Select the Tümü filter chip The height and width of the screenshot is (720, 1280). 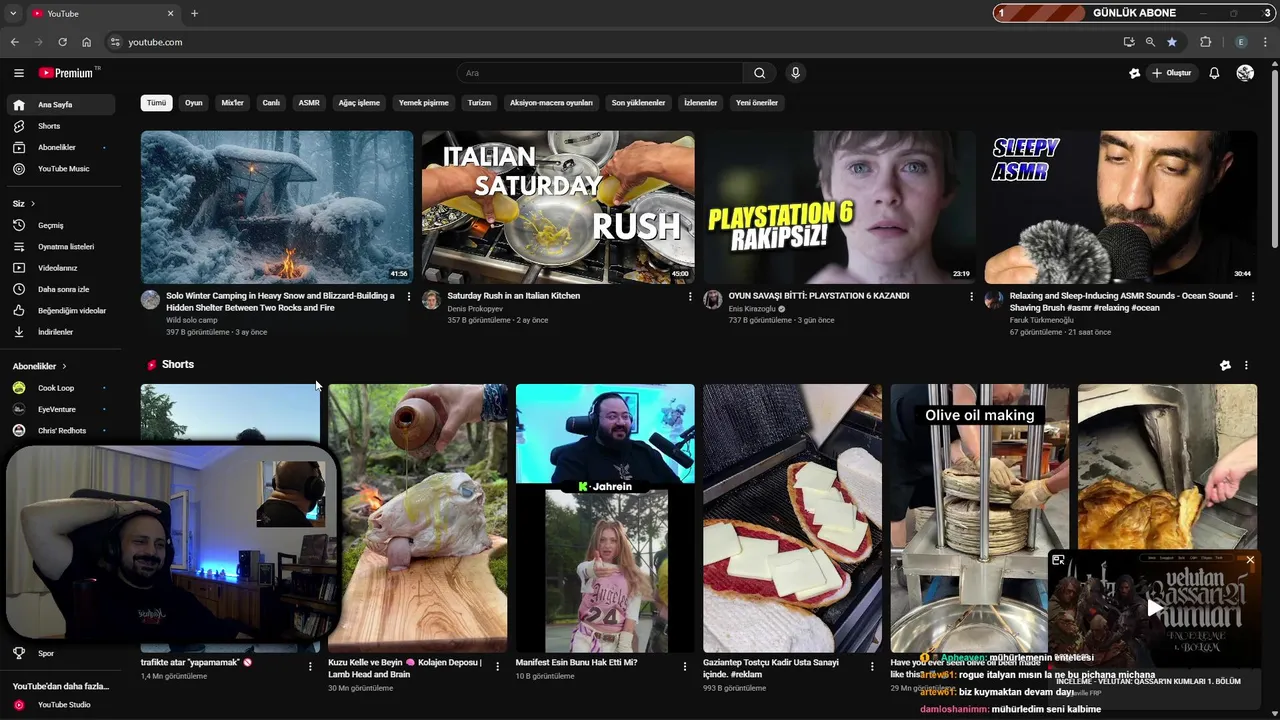click(157, 103)
